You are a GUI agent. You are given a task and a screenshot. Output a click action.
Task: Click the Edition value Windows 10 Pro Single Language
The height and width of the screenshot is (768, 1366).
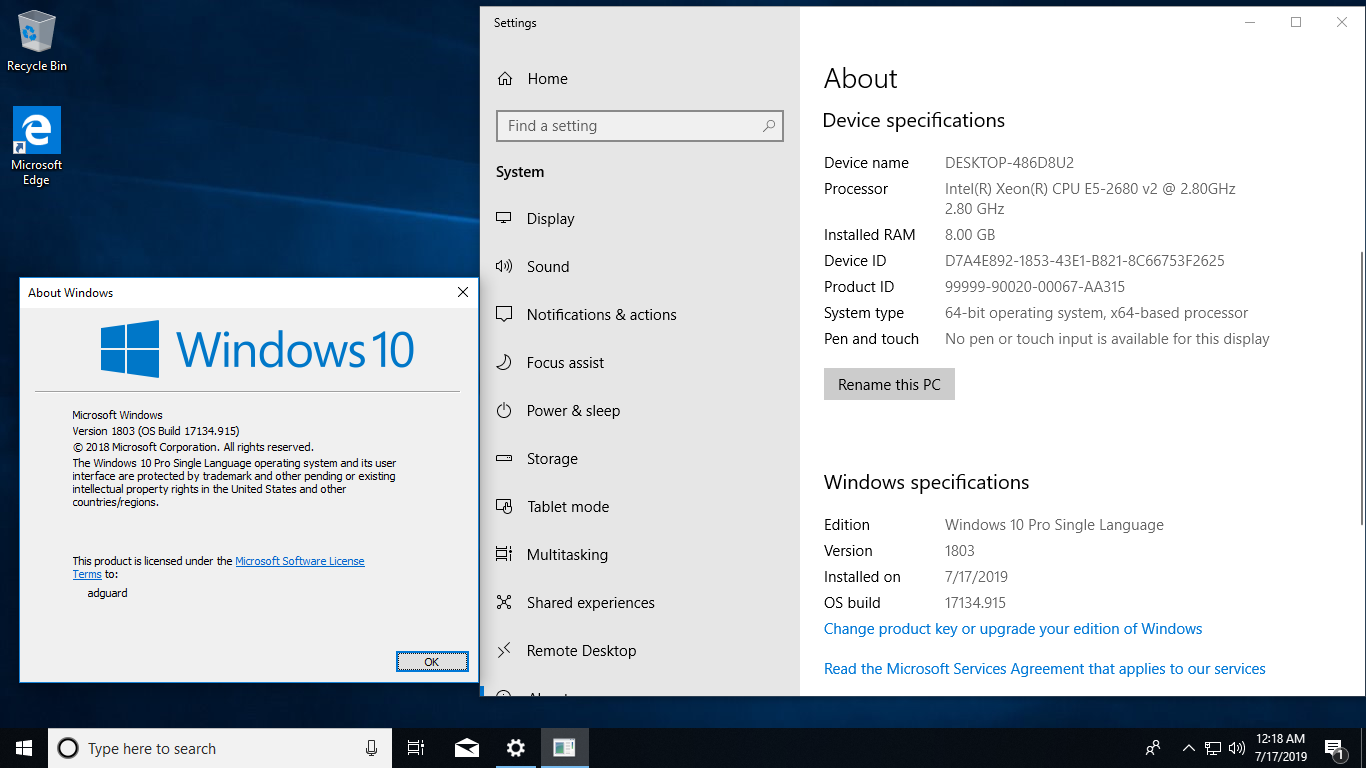[x=1054, y=525]
